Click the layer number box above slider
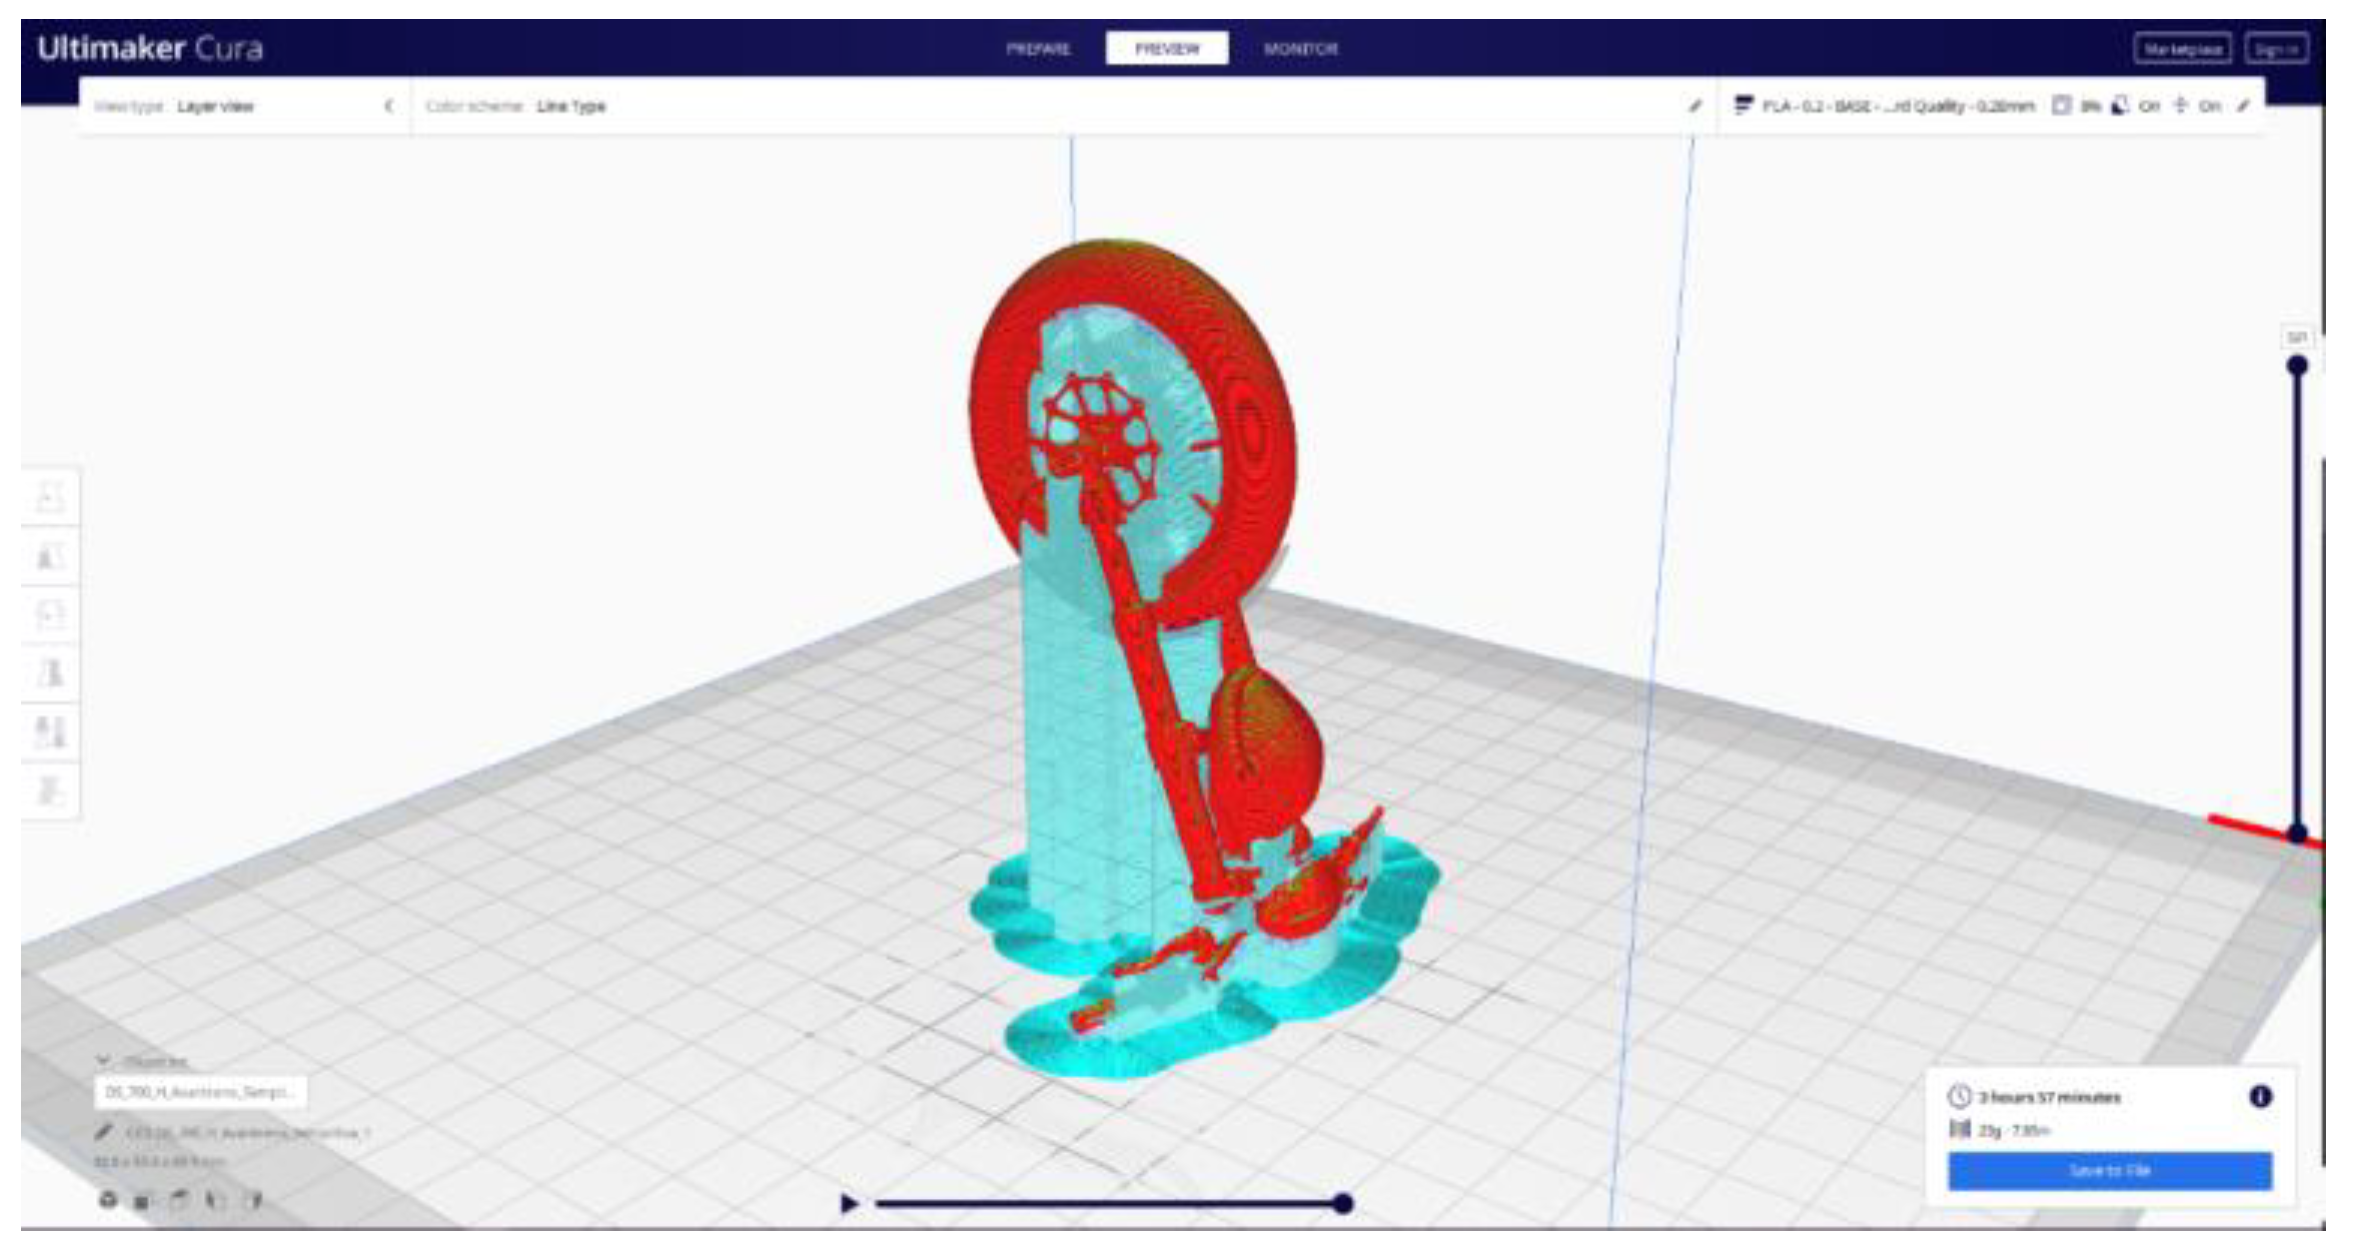2353x1246 pixels. pyautogui.click(x=2297, y=337)
